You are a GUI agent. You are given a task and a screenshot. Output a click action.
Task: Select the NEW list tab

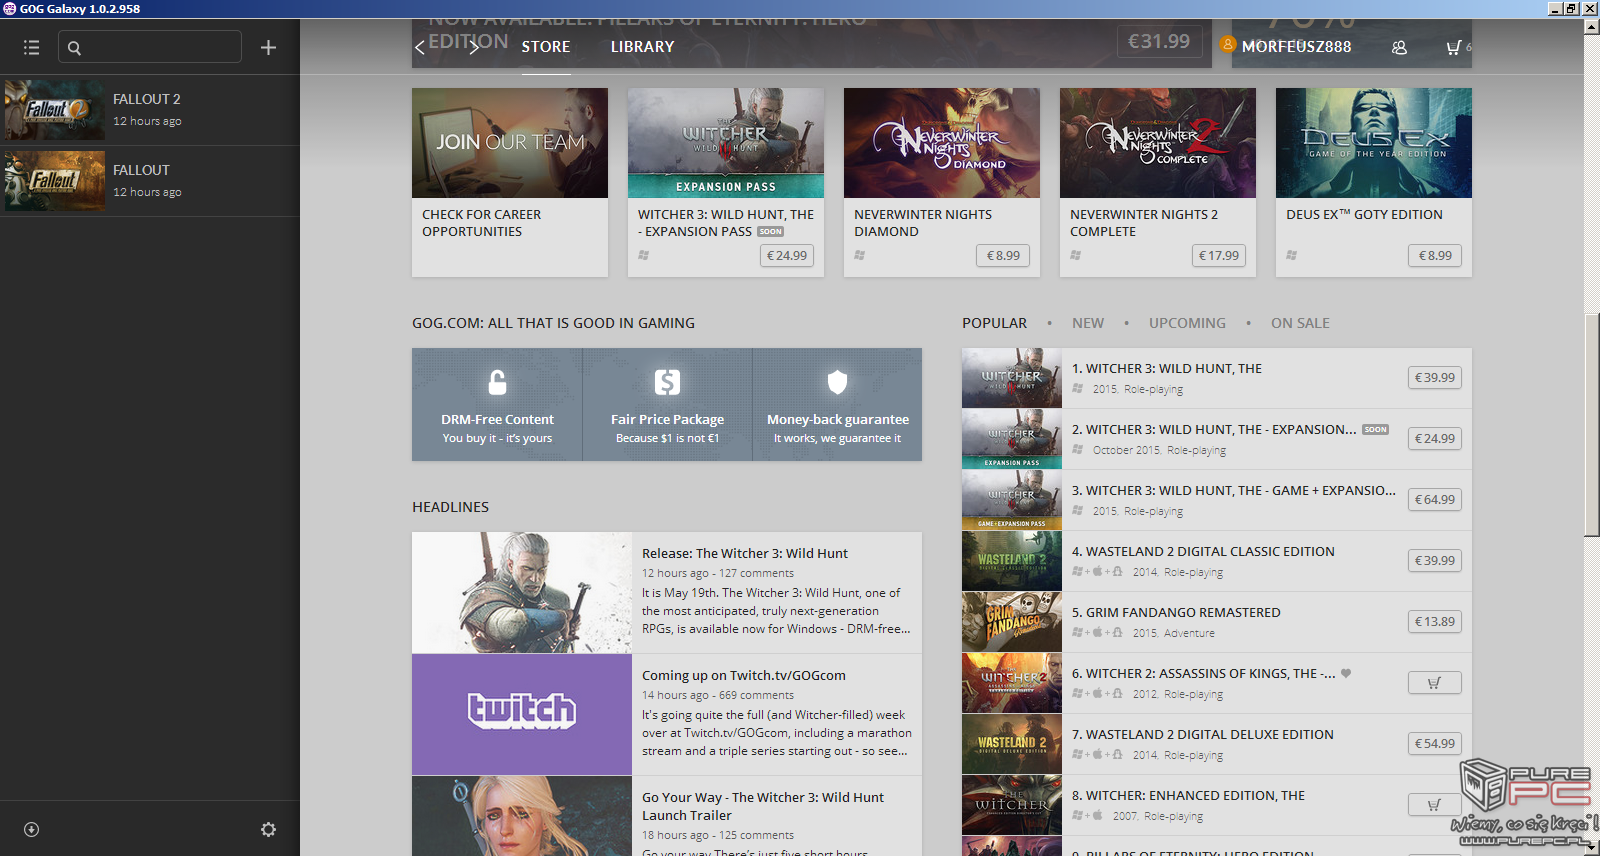[x=1088, y=323]
